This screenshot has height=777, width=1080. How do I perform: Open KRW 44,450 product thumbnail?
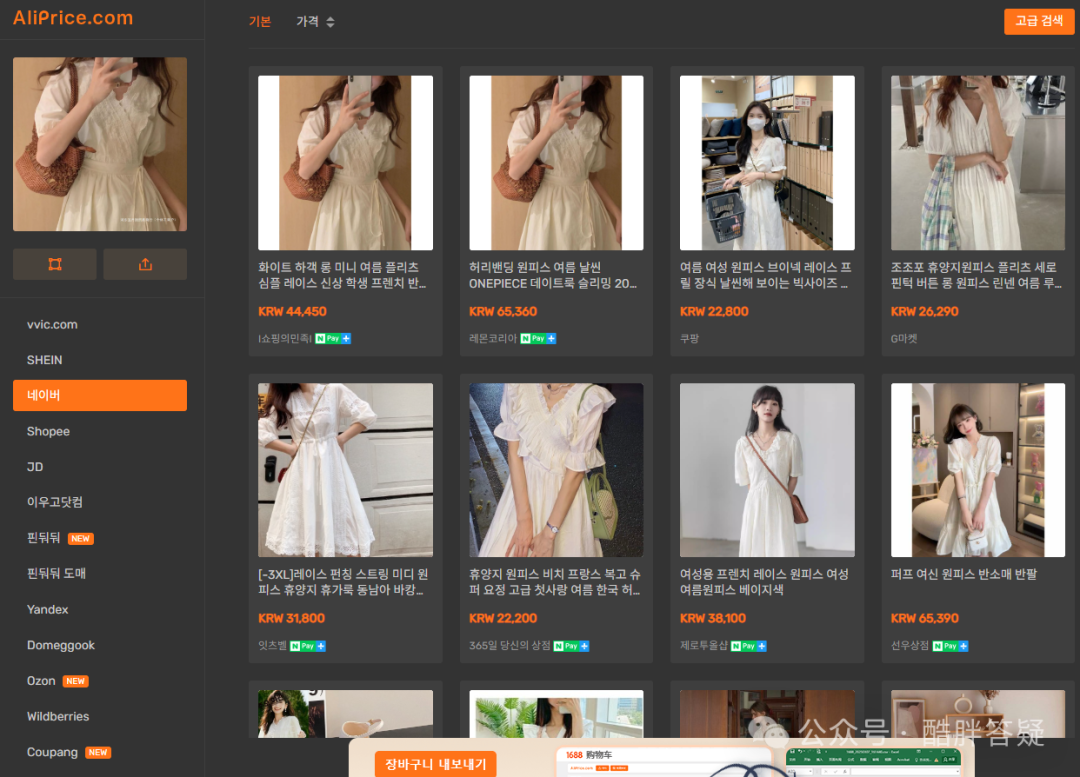pyautogui.click(x=345, y=163)
